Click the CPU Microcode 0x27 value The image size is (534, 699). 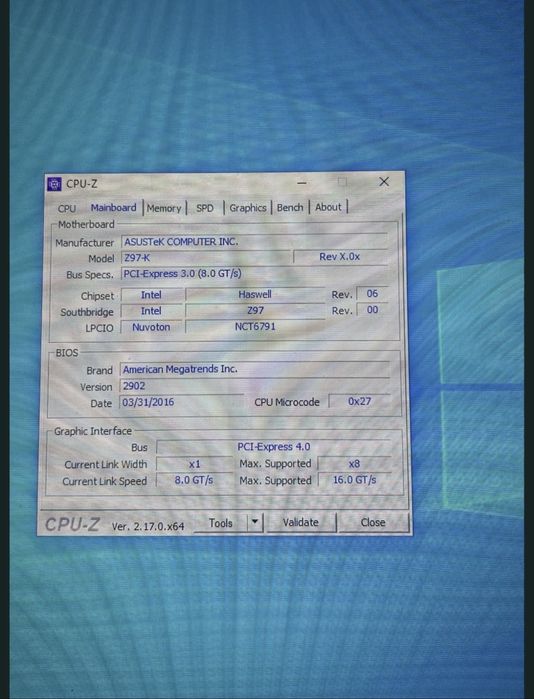(359, 401)
